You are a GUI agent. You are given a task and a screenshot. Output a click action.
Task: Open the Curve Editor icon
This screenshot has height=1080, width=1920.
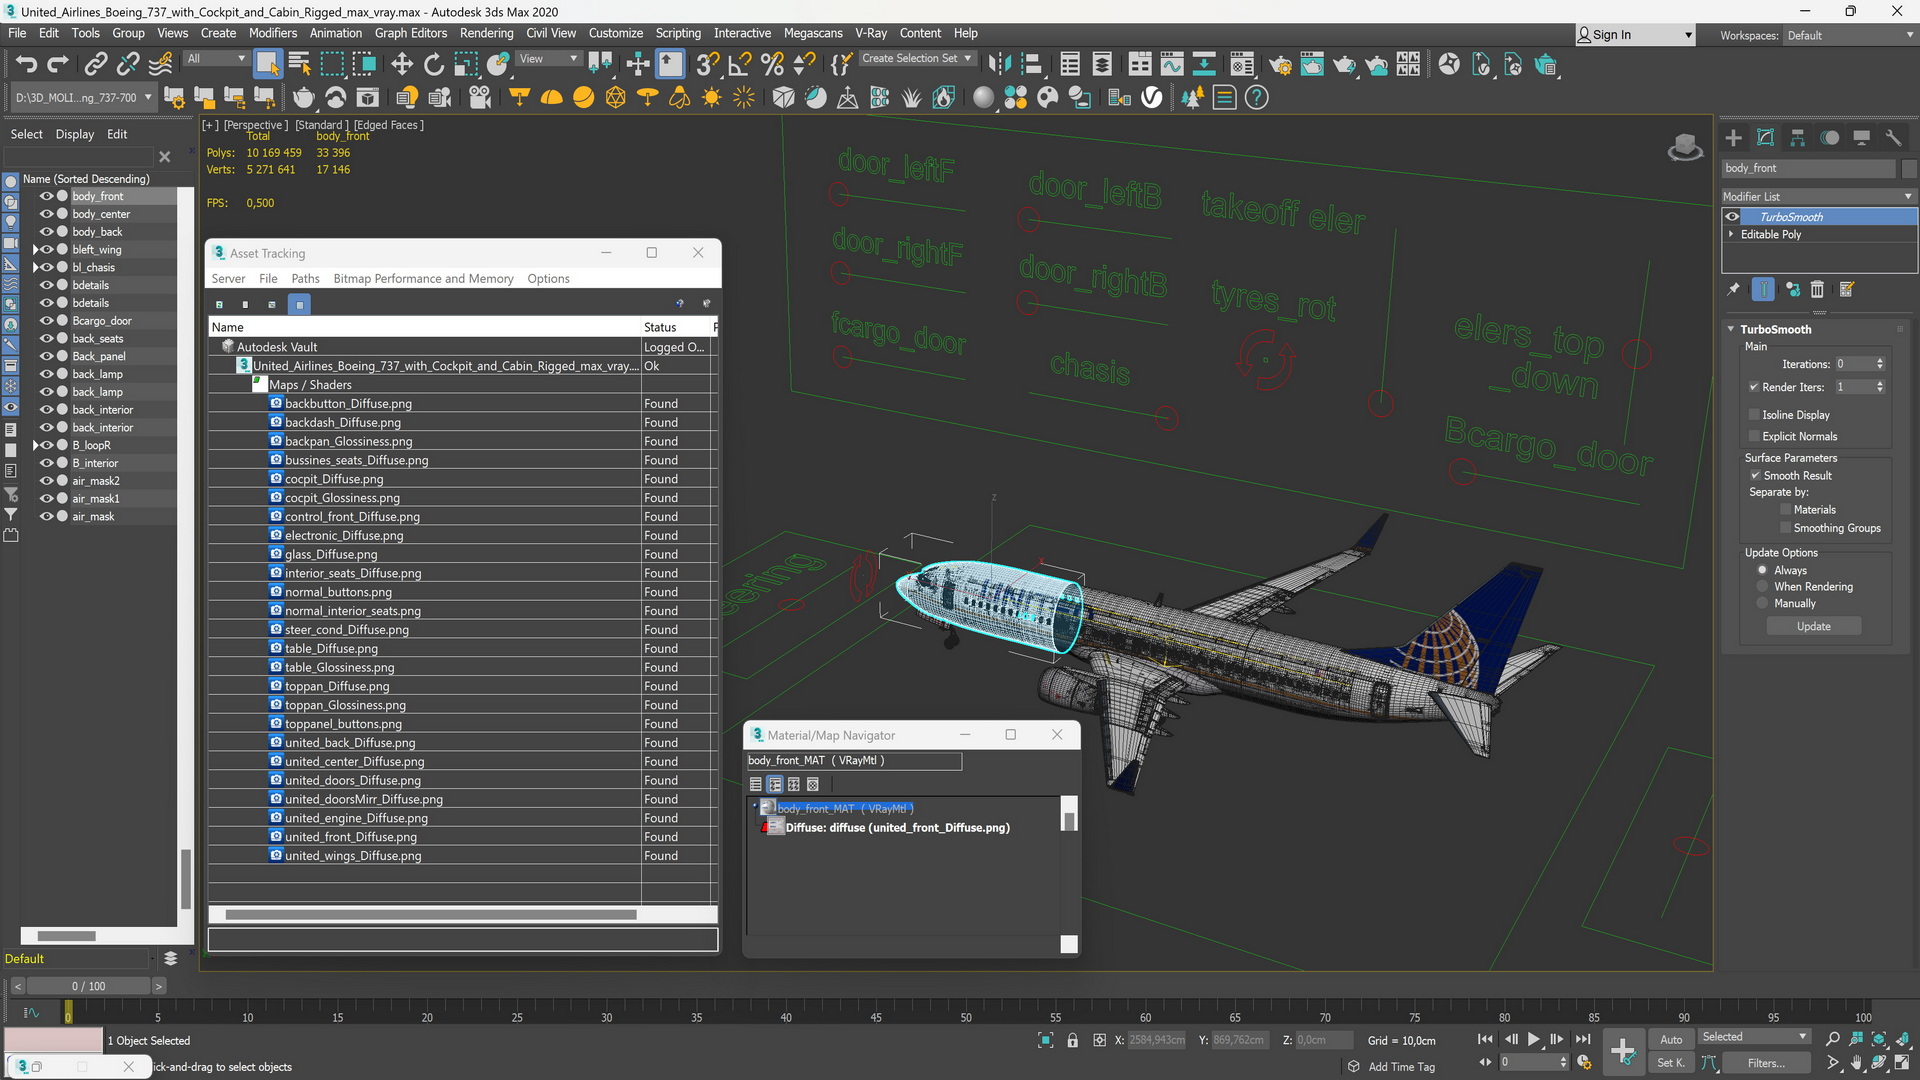pos(1172,65)
